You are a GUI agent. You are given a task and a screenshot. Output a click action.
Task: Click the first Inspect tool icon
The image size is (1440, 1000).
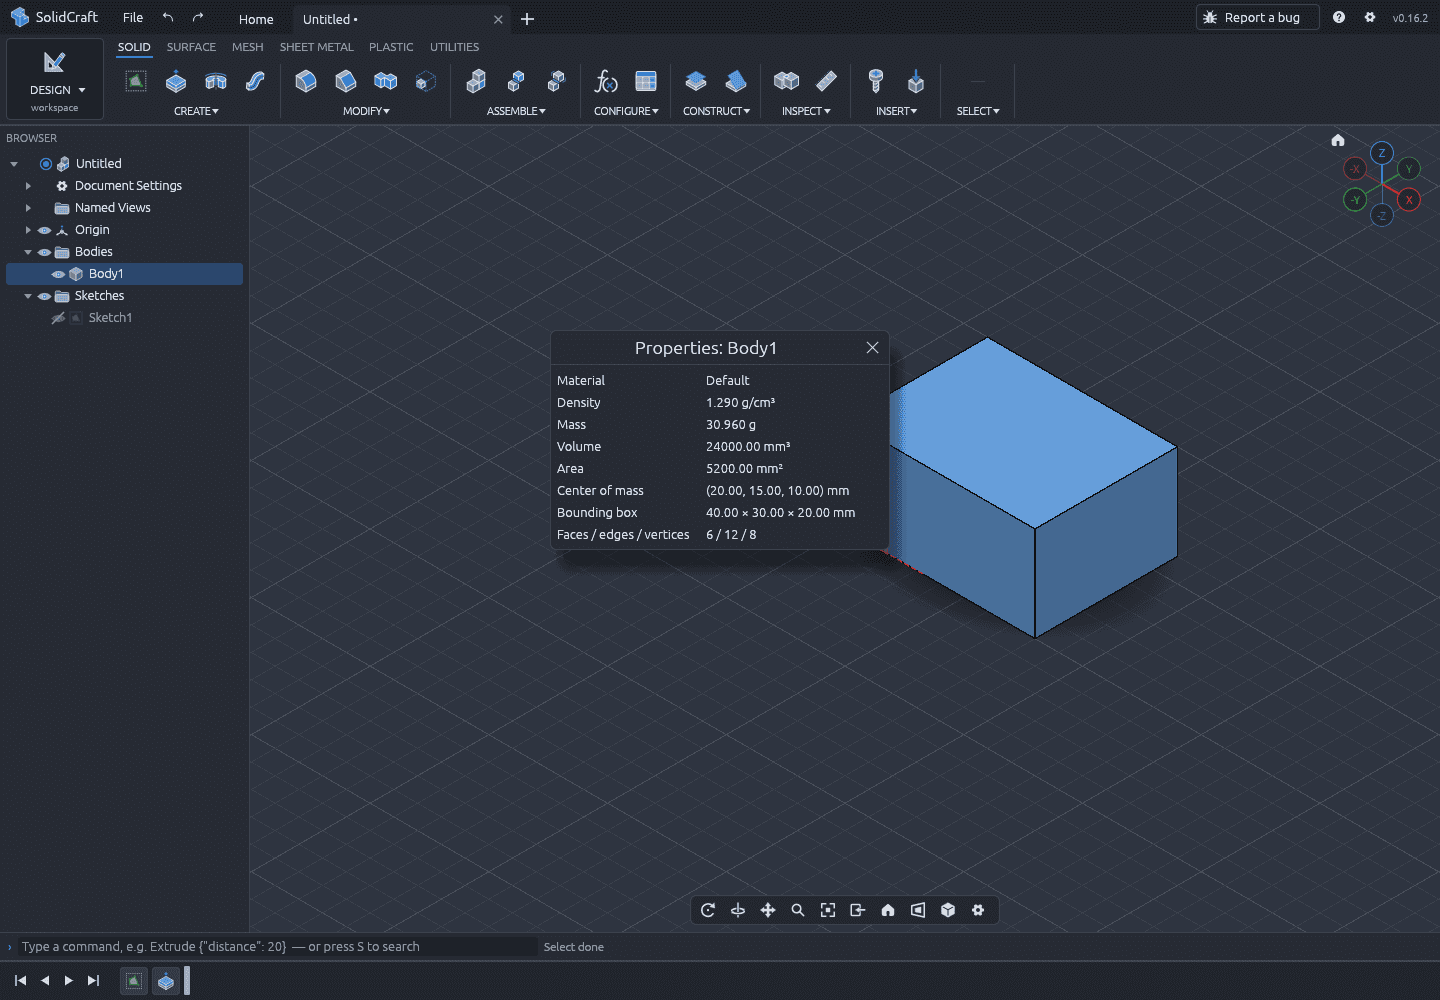(x=786, y=81)
